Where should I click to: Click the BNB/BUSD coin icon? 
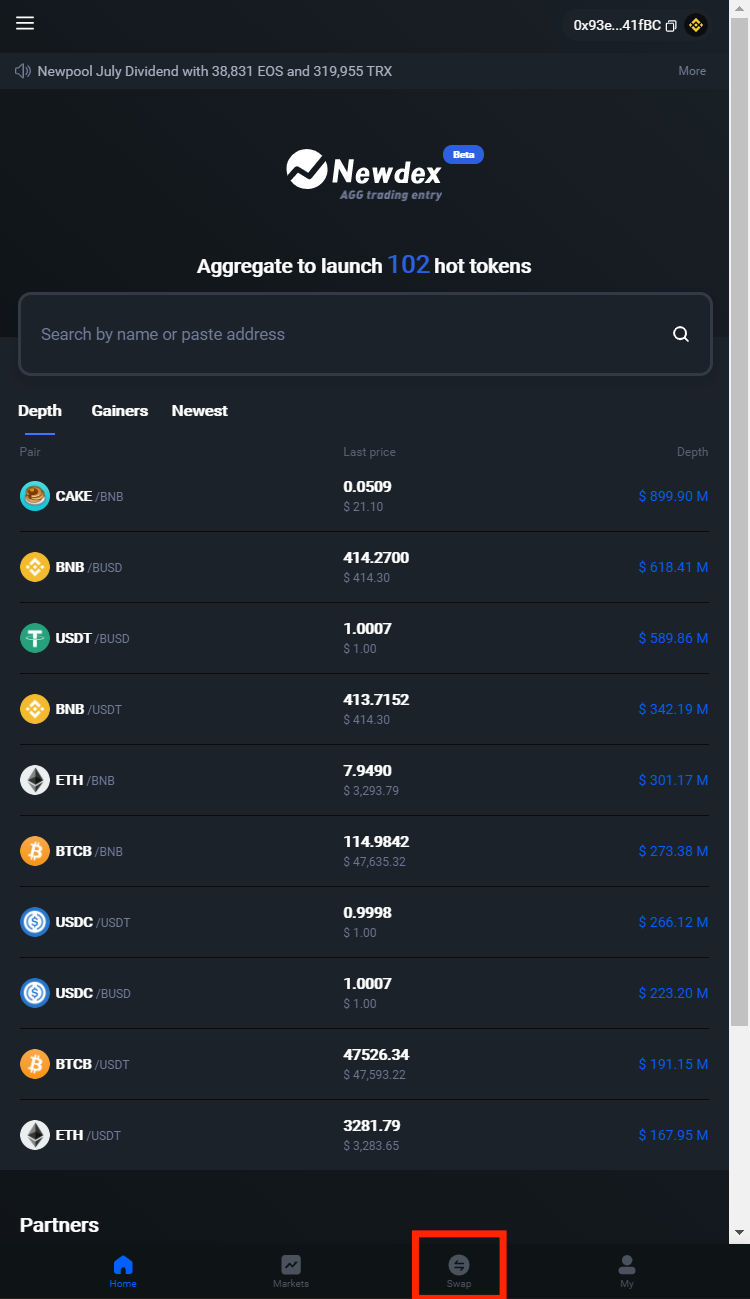[x=35, y=567]
